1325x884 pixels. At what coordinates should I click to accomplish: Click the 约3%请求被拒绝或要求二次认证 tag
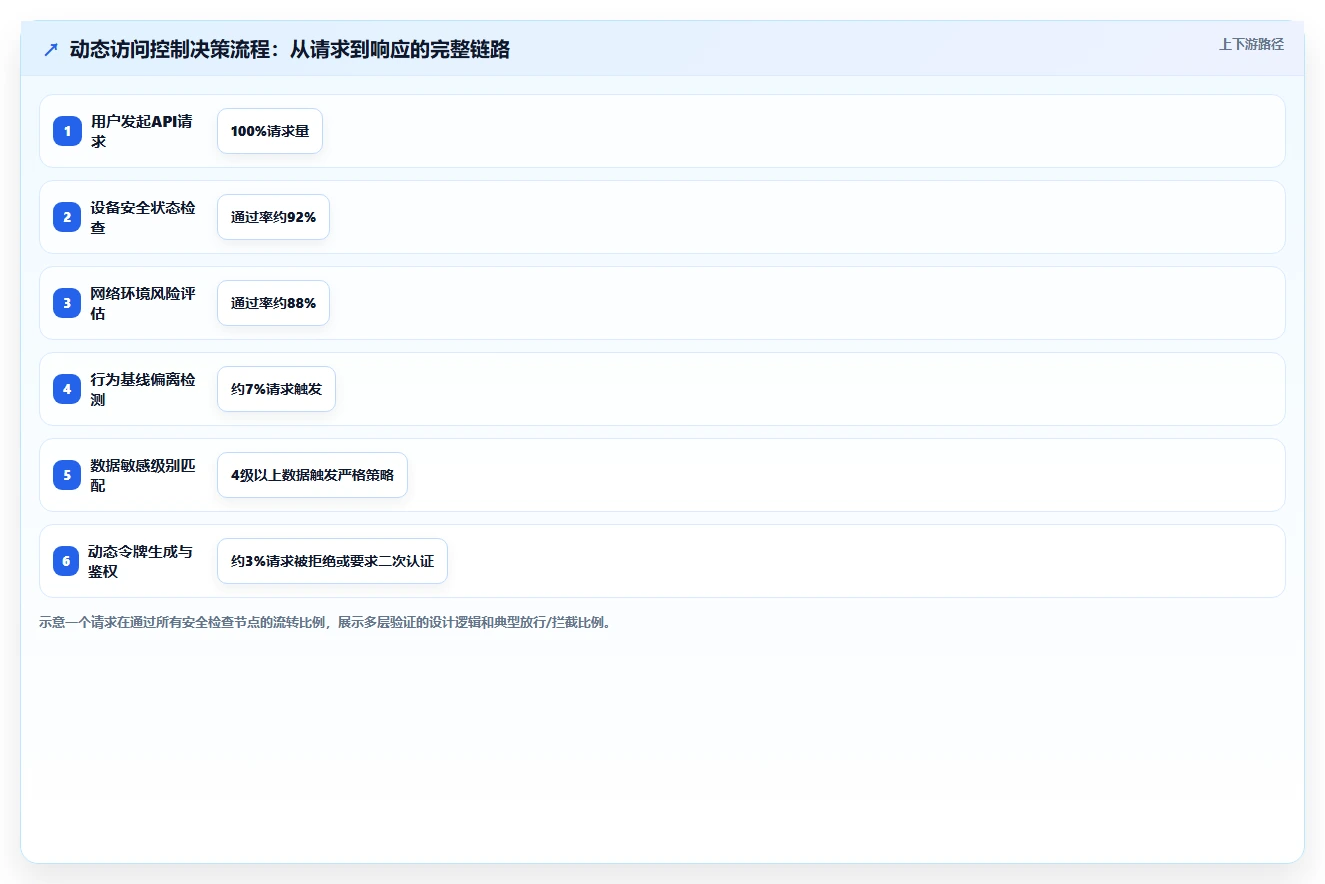332,561
